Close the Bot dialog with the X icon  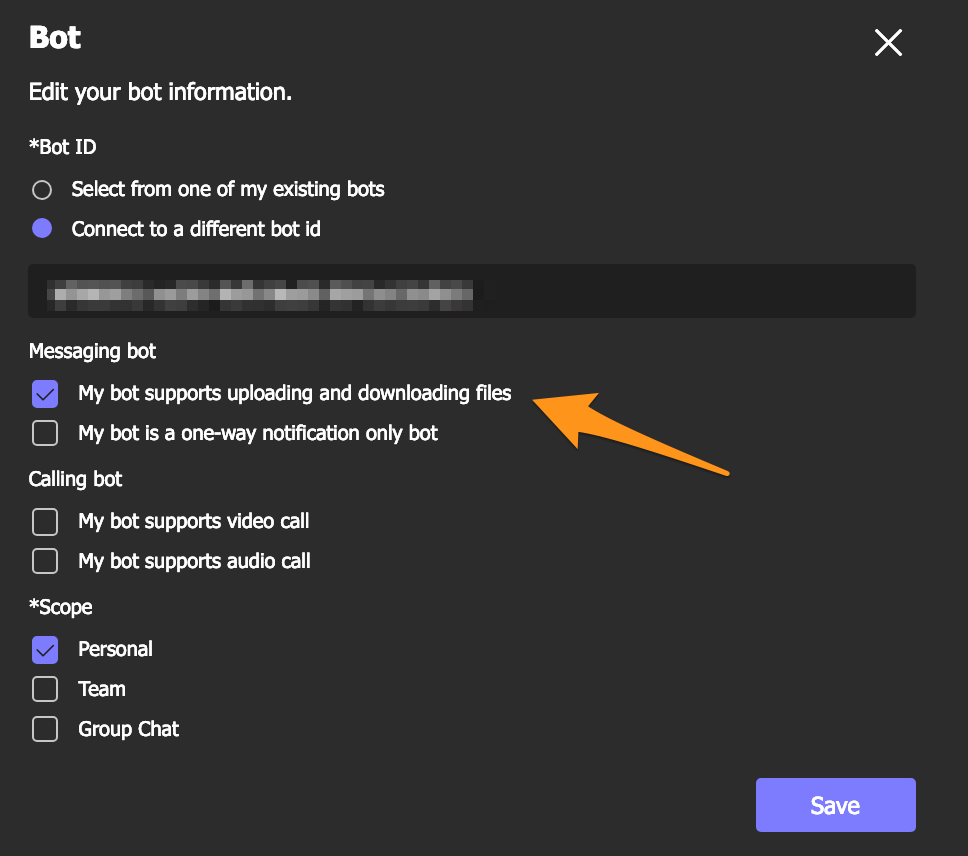888,43
